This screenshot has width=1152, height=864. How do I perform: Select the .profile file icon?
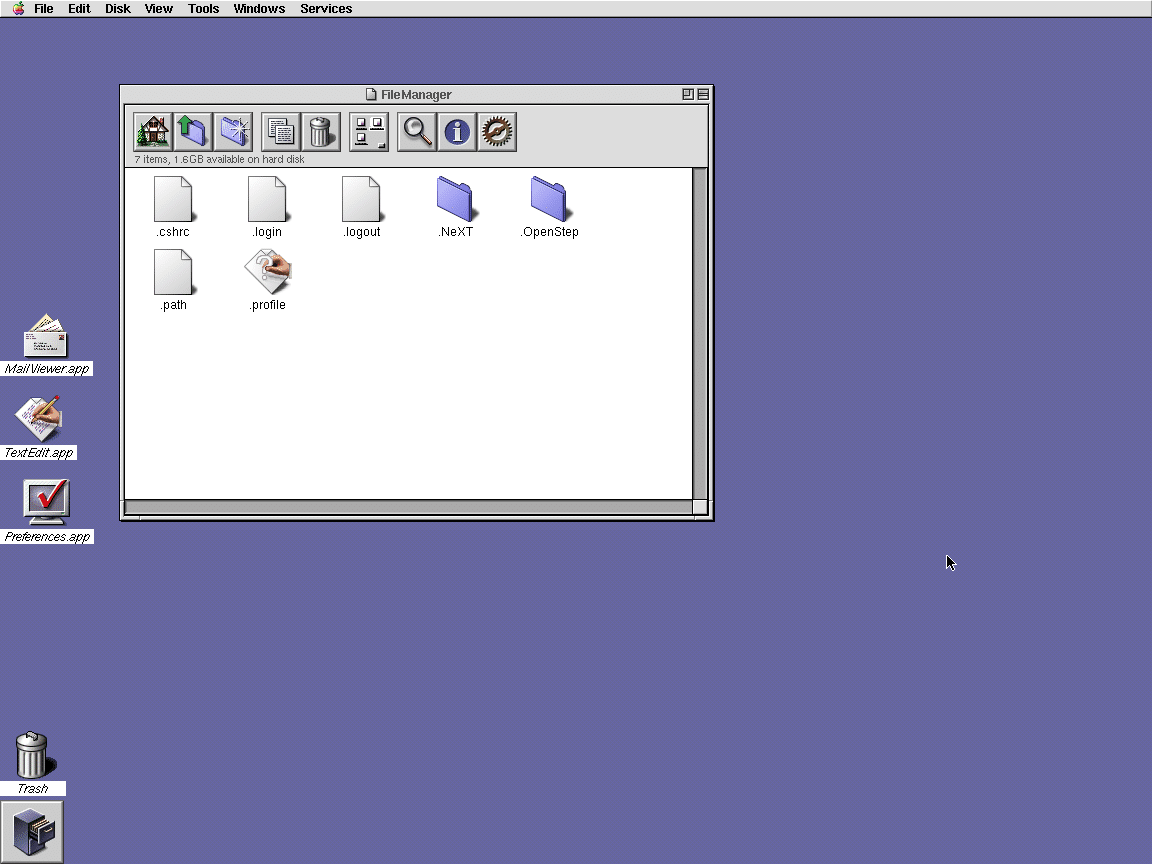click(267, 272)
